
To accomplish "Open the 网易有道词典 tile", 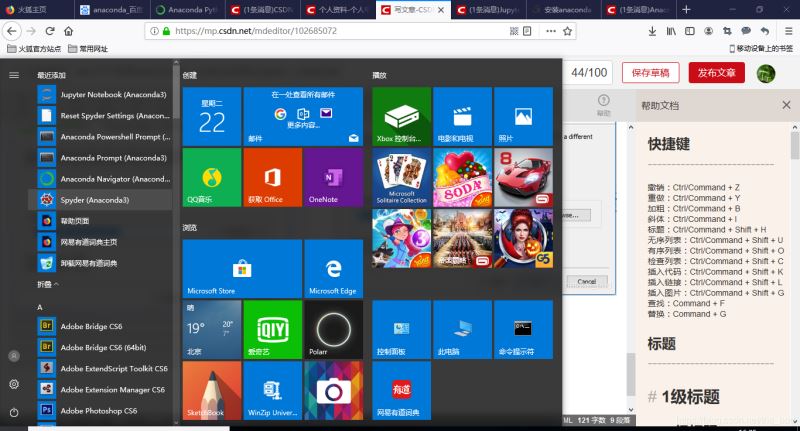I will coord(402,390).
